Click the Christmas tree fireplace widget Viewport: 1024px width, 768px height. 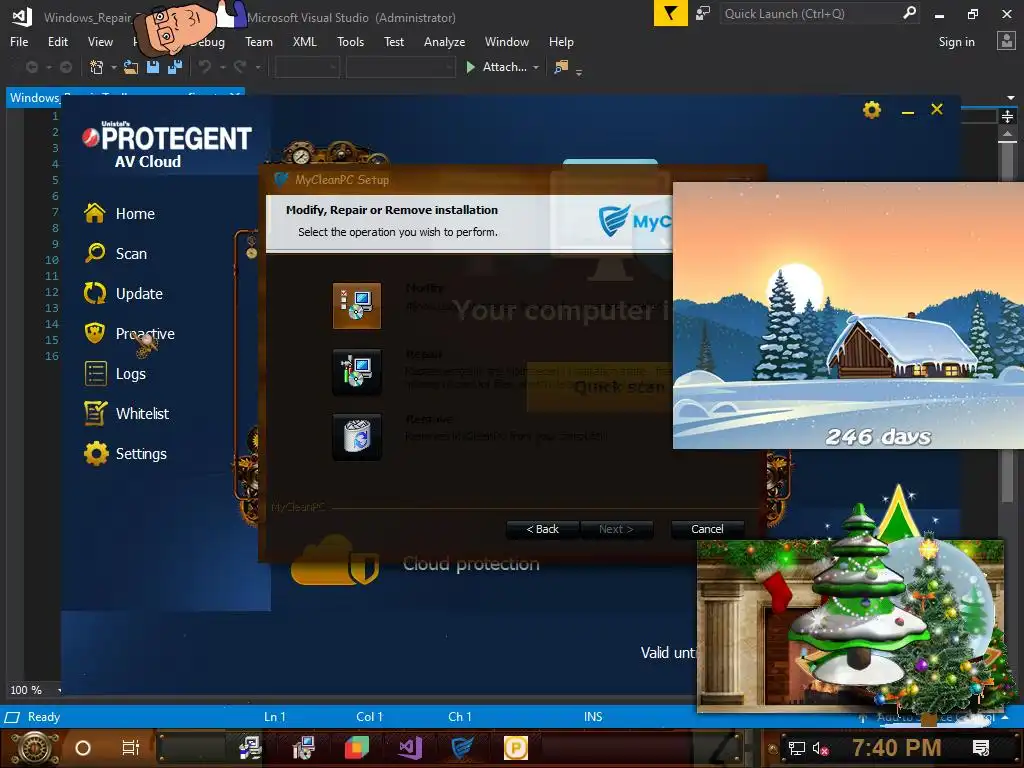pos(851,626)
